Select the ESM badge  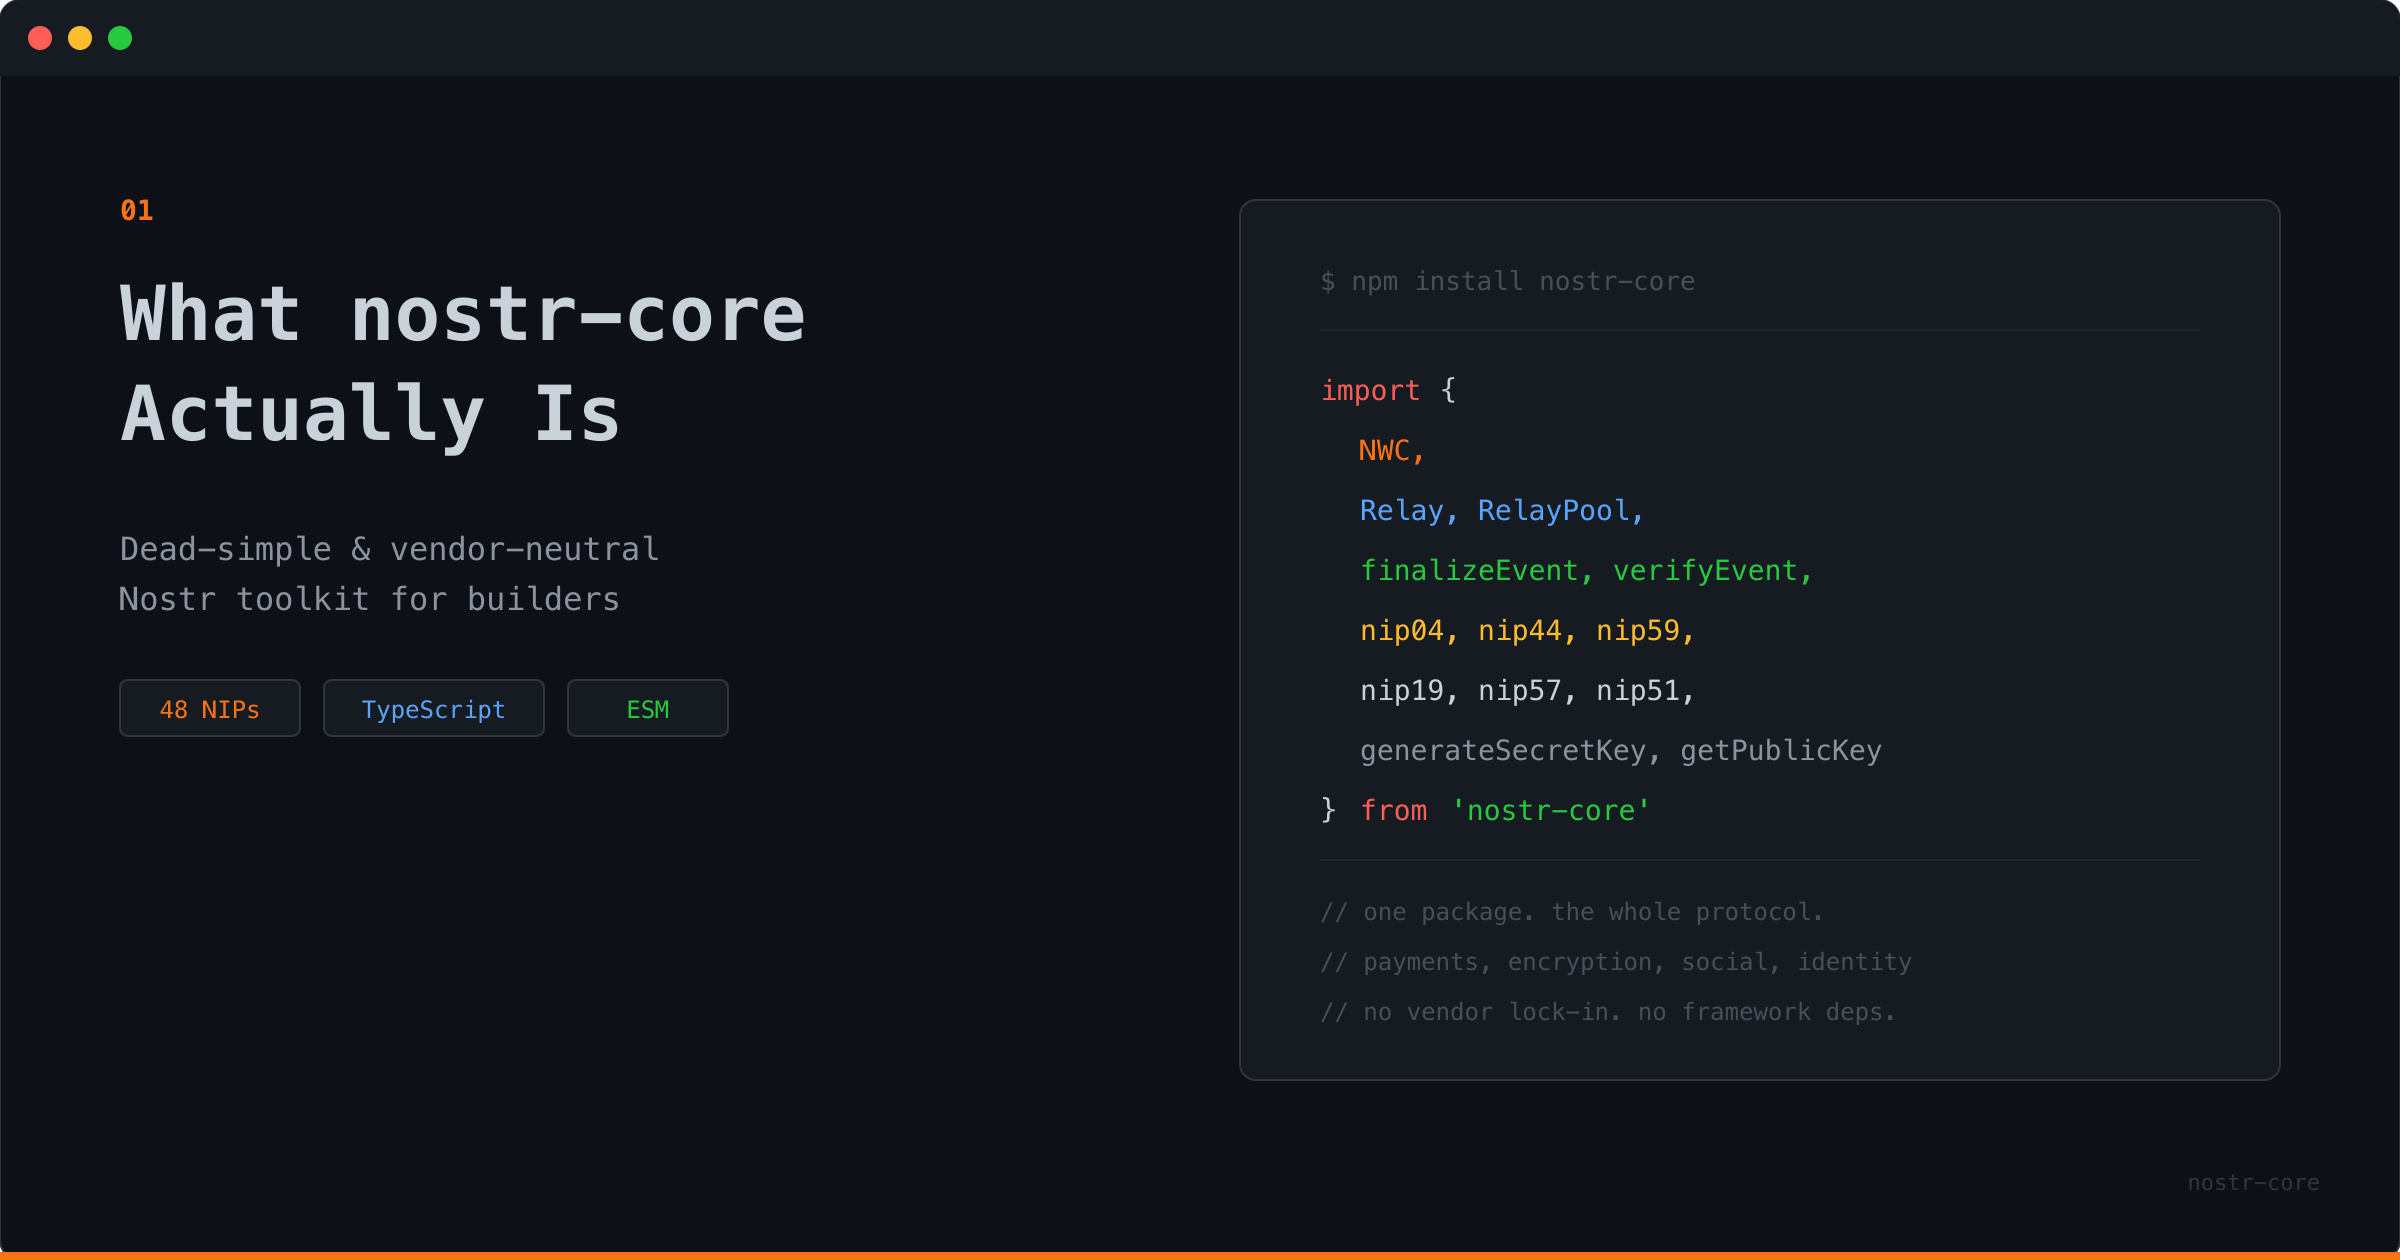coord(647,708)
